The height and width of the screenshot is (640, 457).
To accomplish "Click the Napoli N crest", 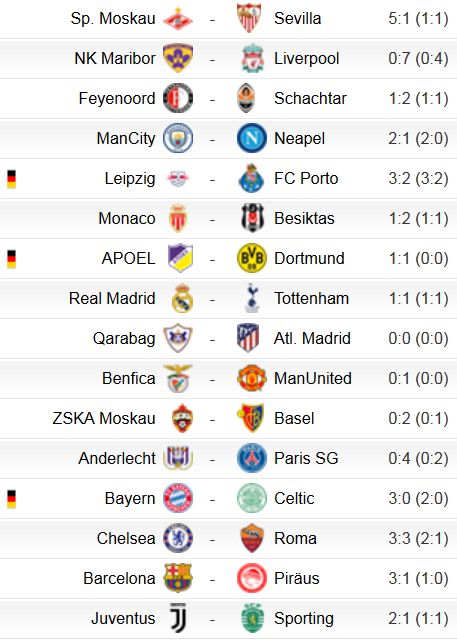I will coord(252,138).
